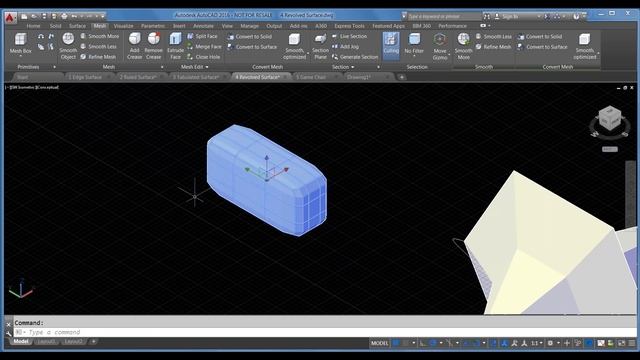Click Convert to Solid beside Split Face

point(250,36)
